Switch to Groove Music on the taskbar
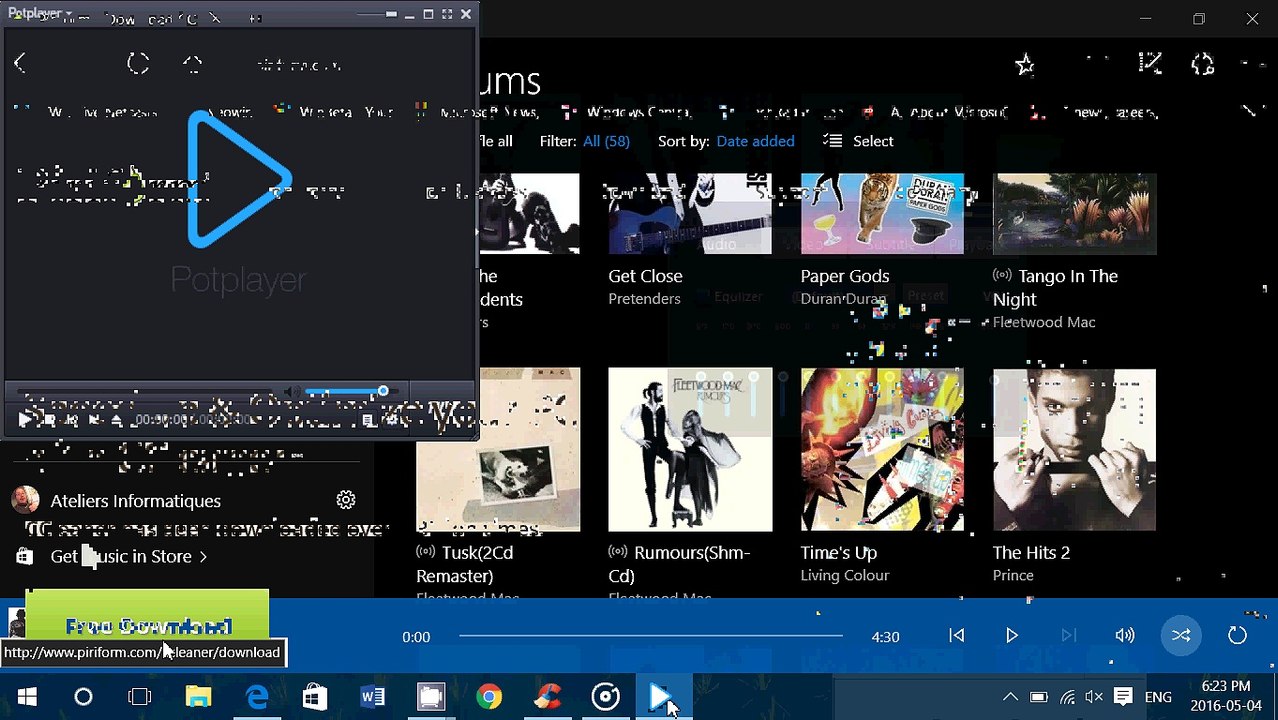 (x=605, y=697)
